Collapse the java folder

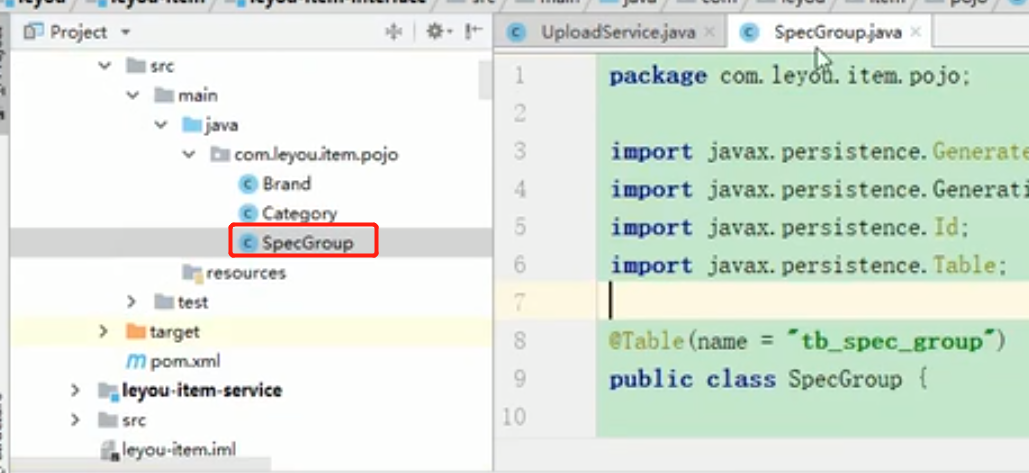point(161,125)
